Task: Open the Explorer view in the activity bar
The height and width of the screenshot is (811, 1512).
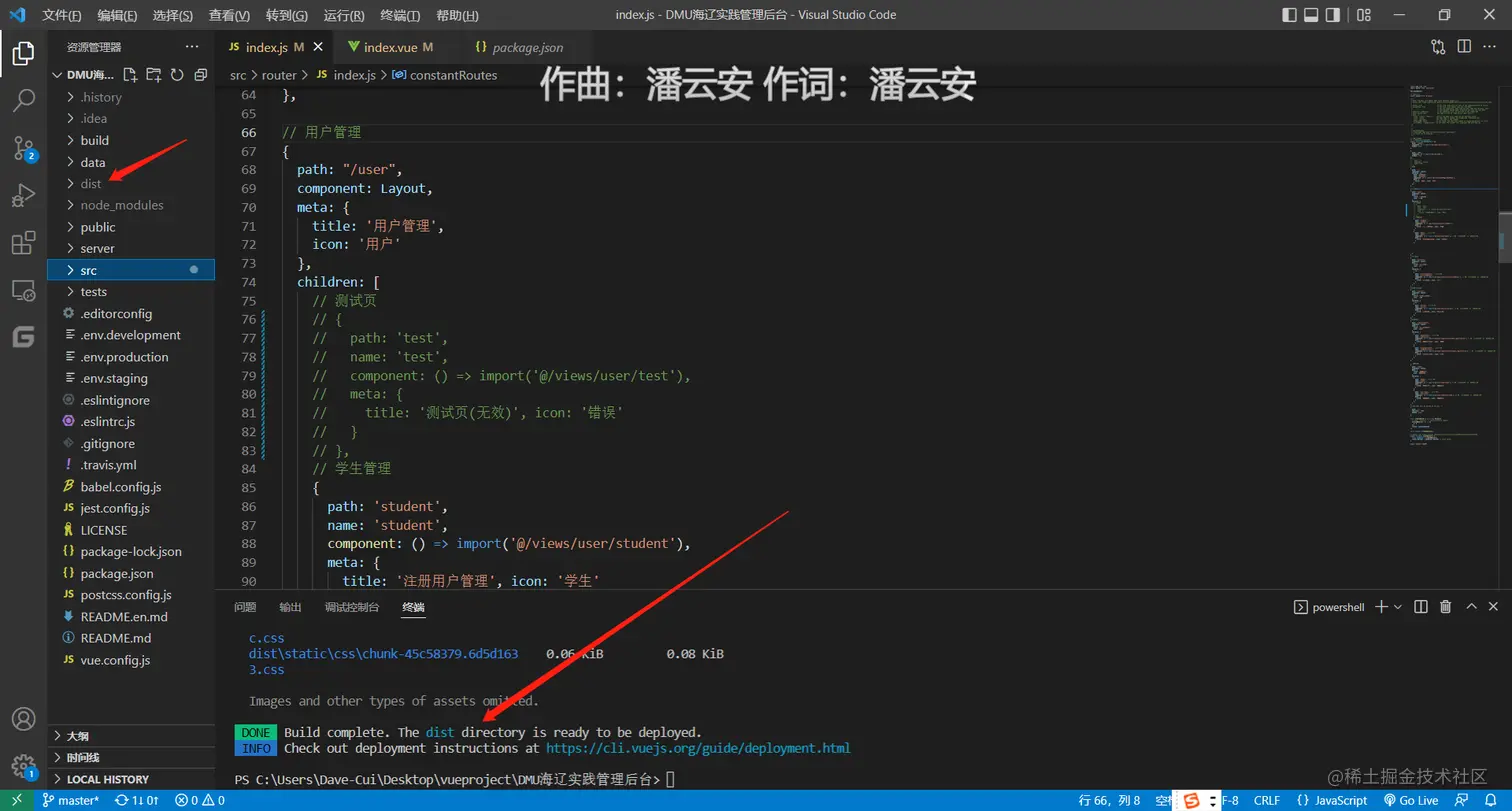Action: pyautogui.click(x=23, y=53)
